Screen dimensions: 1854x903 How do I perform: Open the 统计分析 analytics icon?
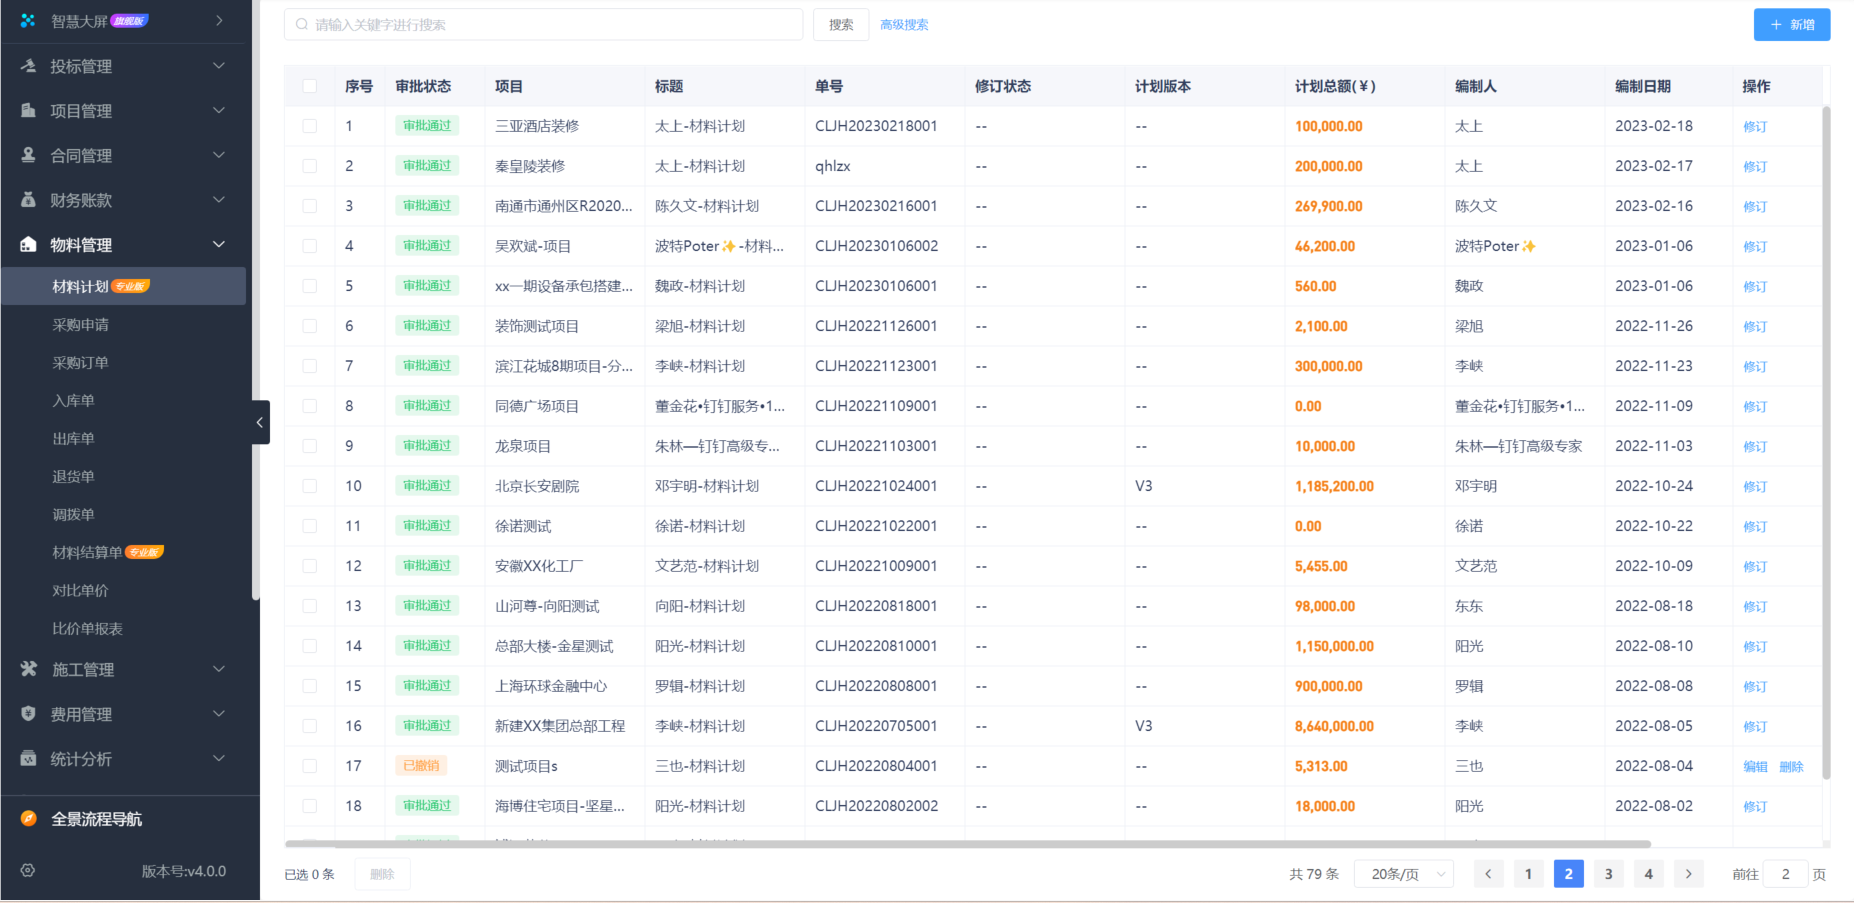(27, 758)
